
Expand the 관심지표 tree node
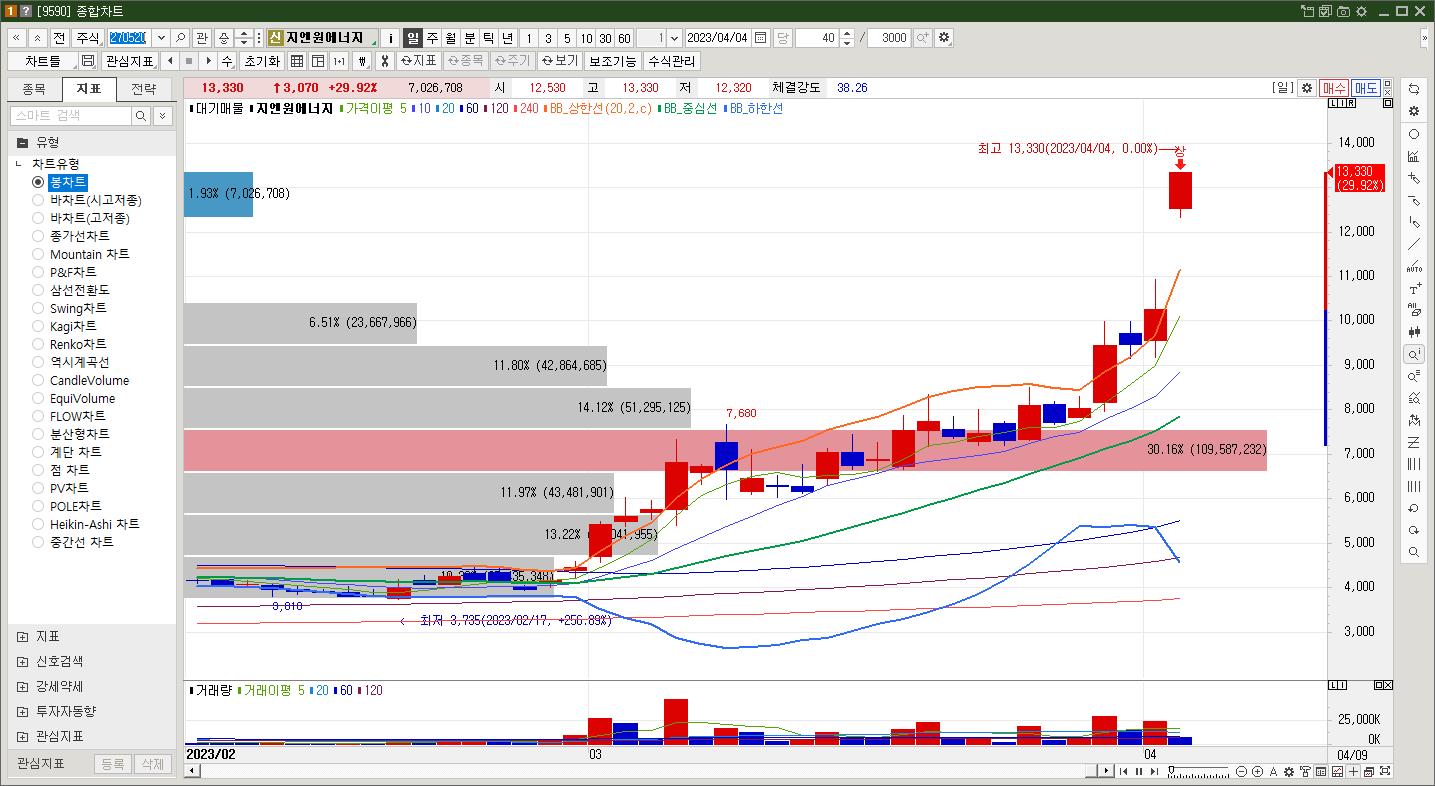tap(23, 736)
